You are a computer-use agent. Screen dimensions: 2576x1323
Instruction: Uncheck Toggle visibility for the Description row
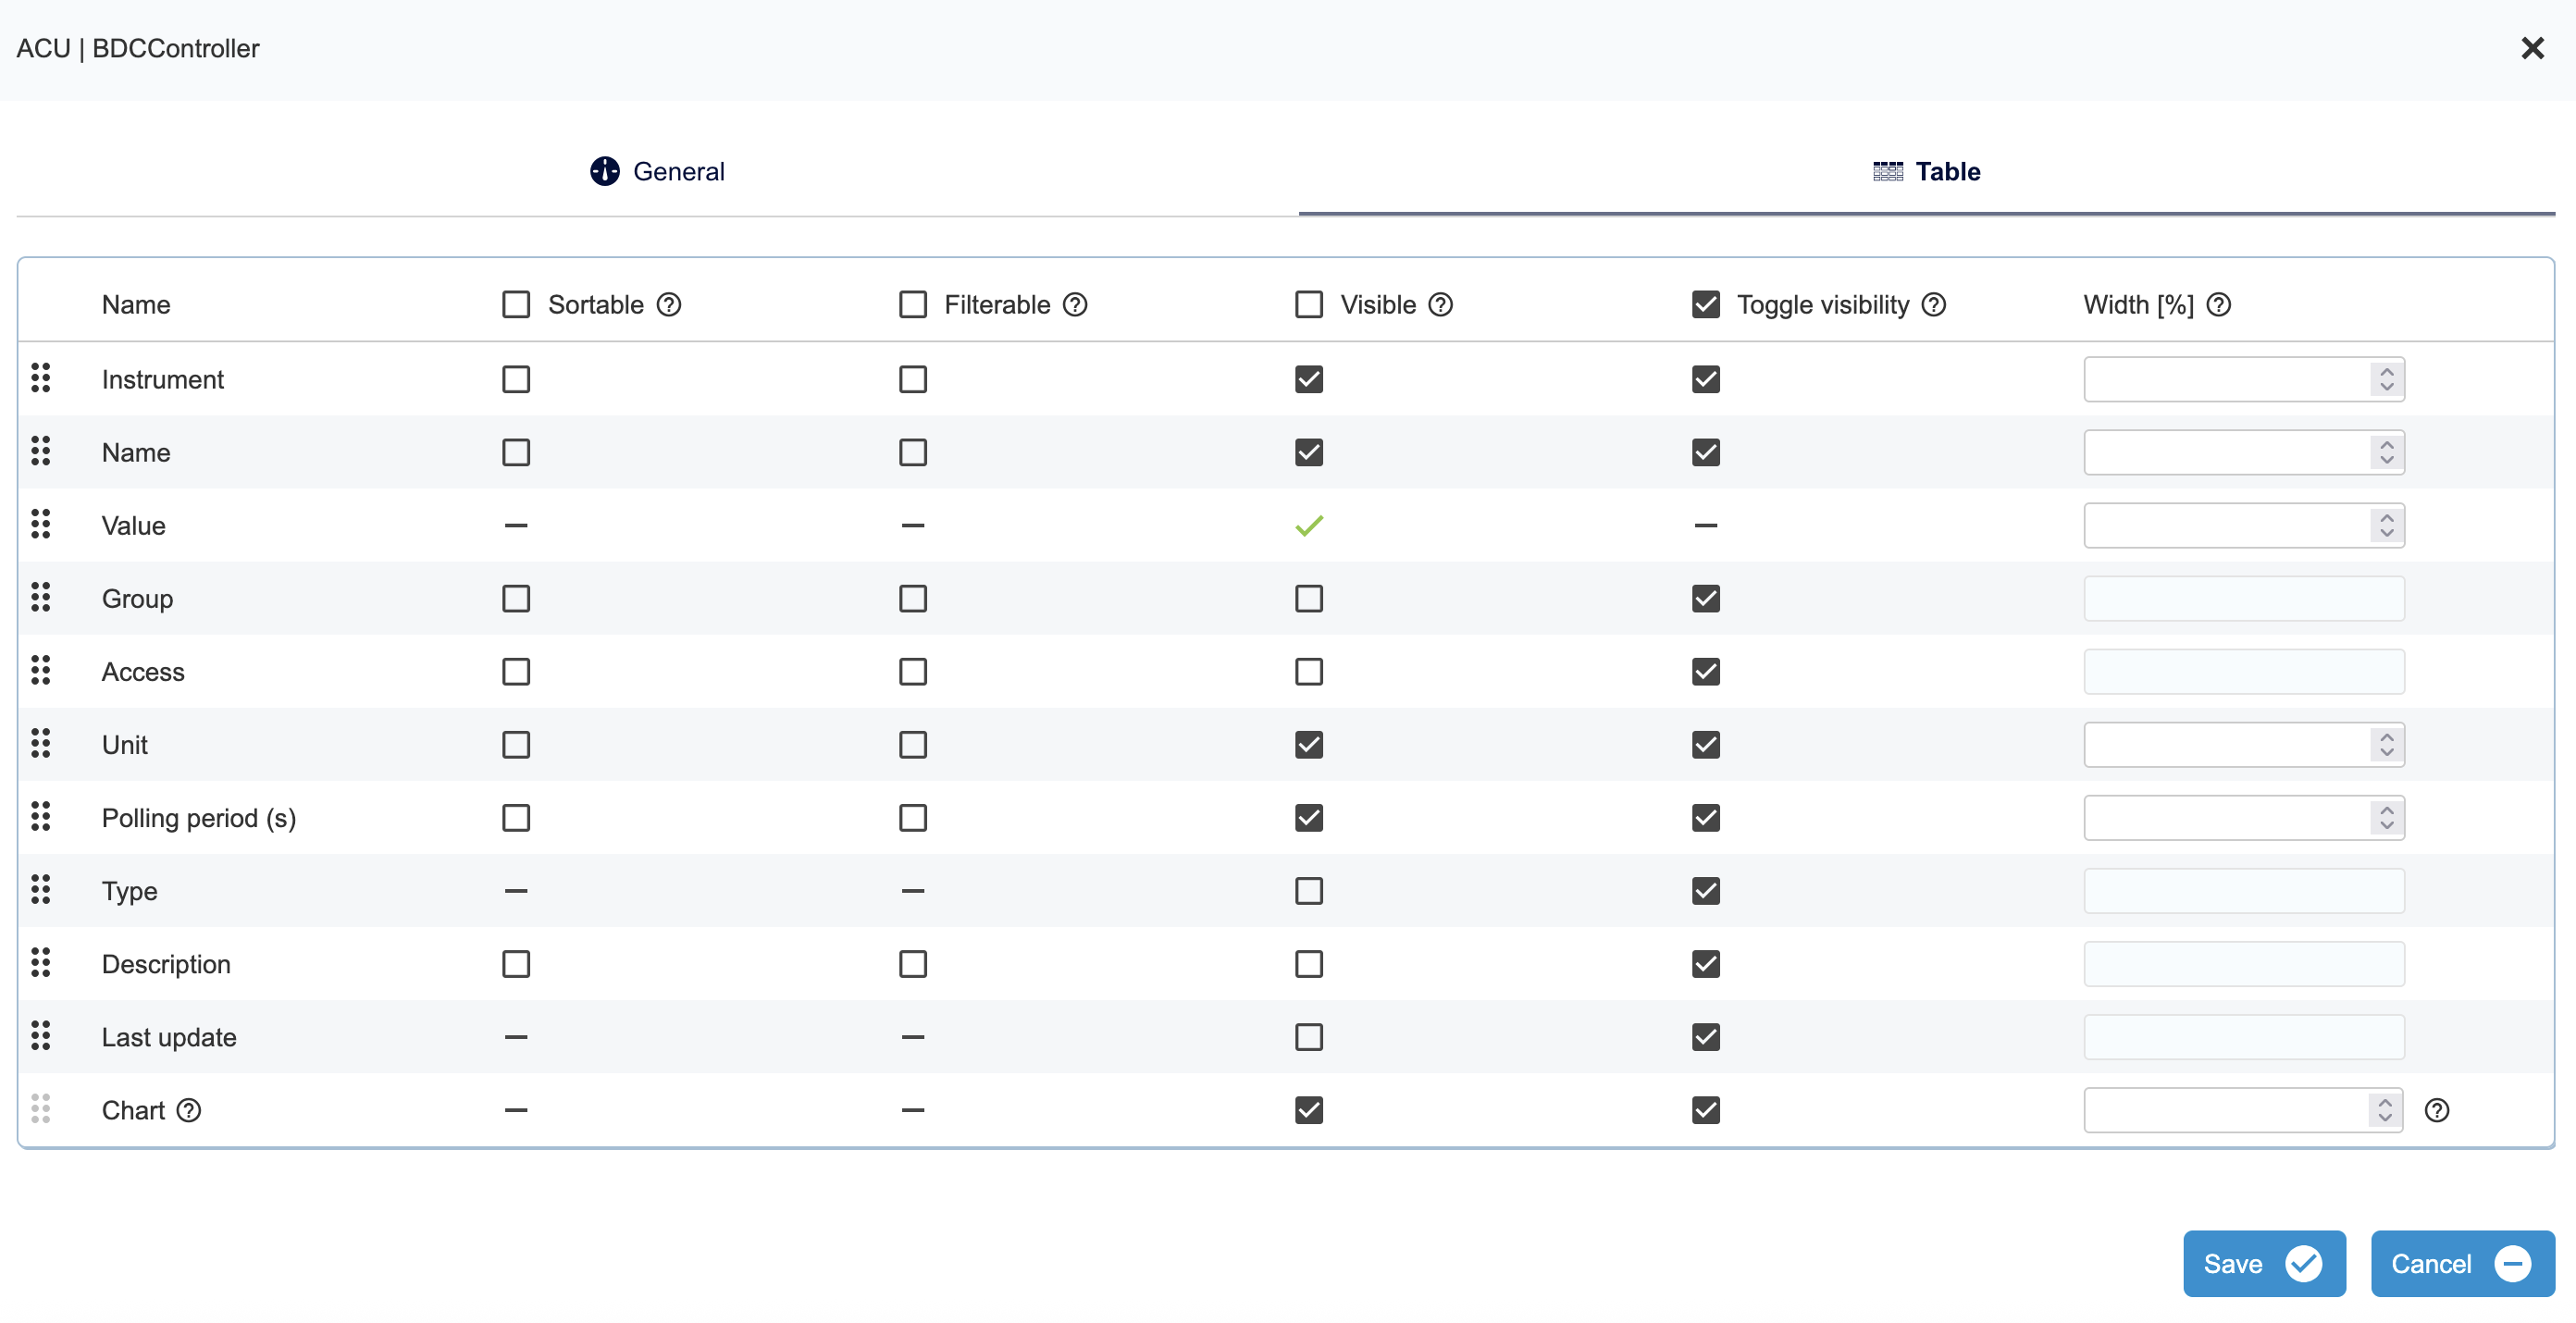click(1705, 963)
